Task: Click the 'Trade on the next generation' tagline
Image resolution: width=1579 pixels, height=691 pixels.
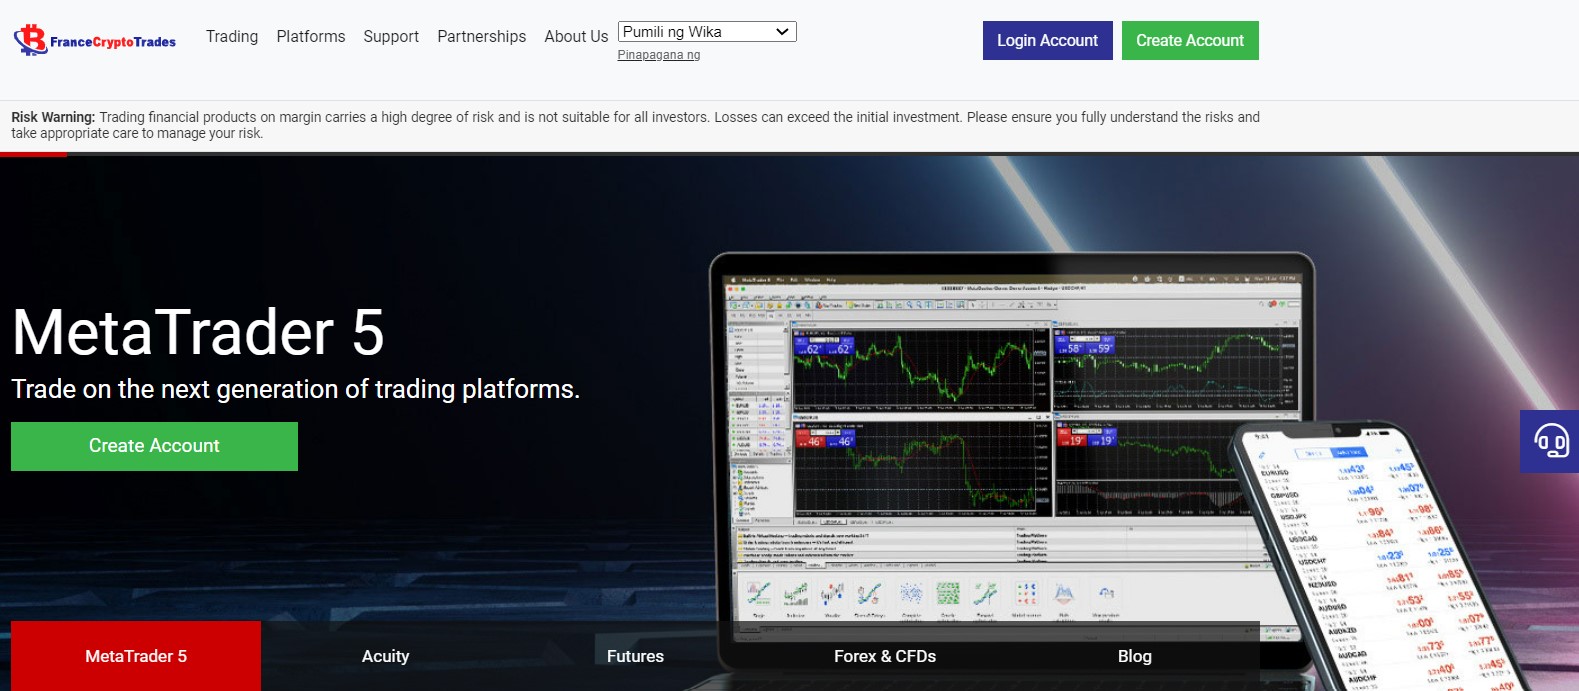Action: click(296, 389)
